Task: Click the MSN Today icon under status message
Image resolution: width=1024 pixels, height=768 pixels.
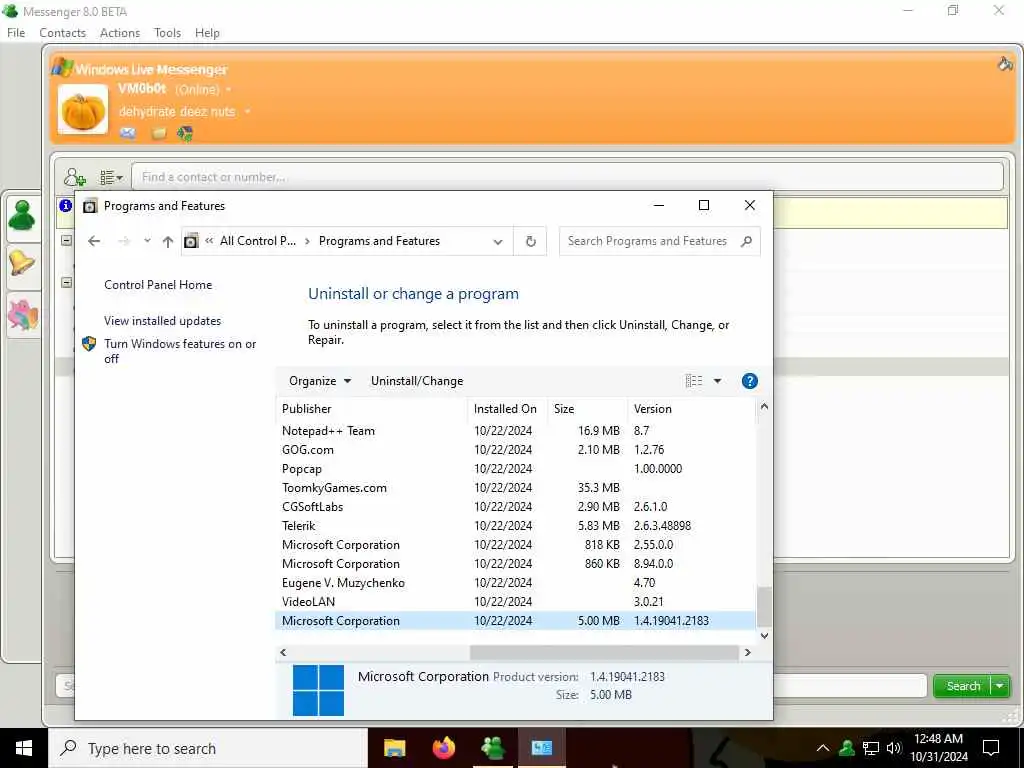Action: coord(185,133)
